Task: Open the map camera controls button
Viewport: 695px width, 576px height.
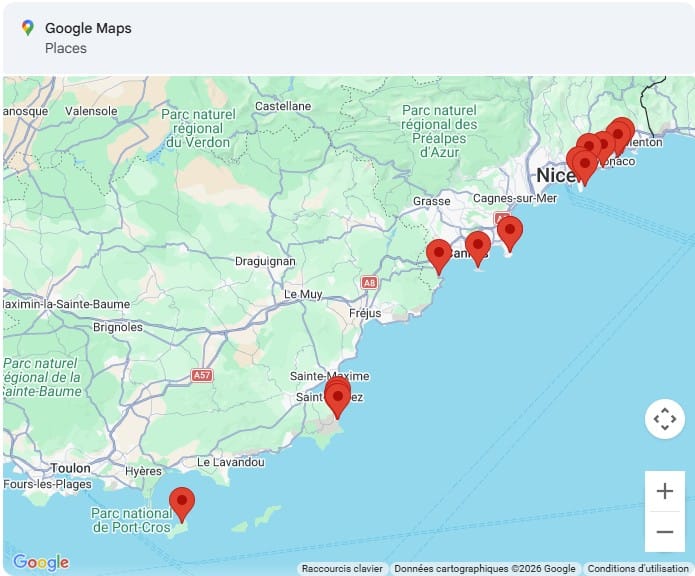Action: (x=664, y=419)
